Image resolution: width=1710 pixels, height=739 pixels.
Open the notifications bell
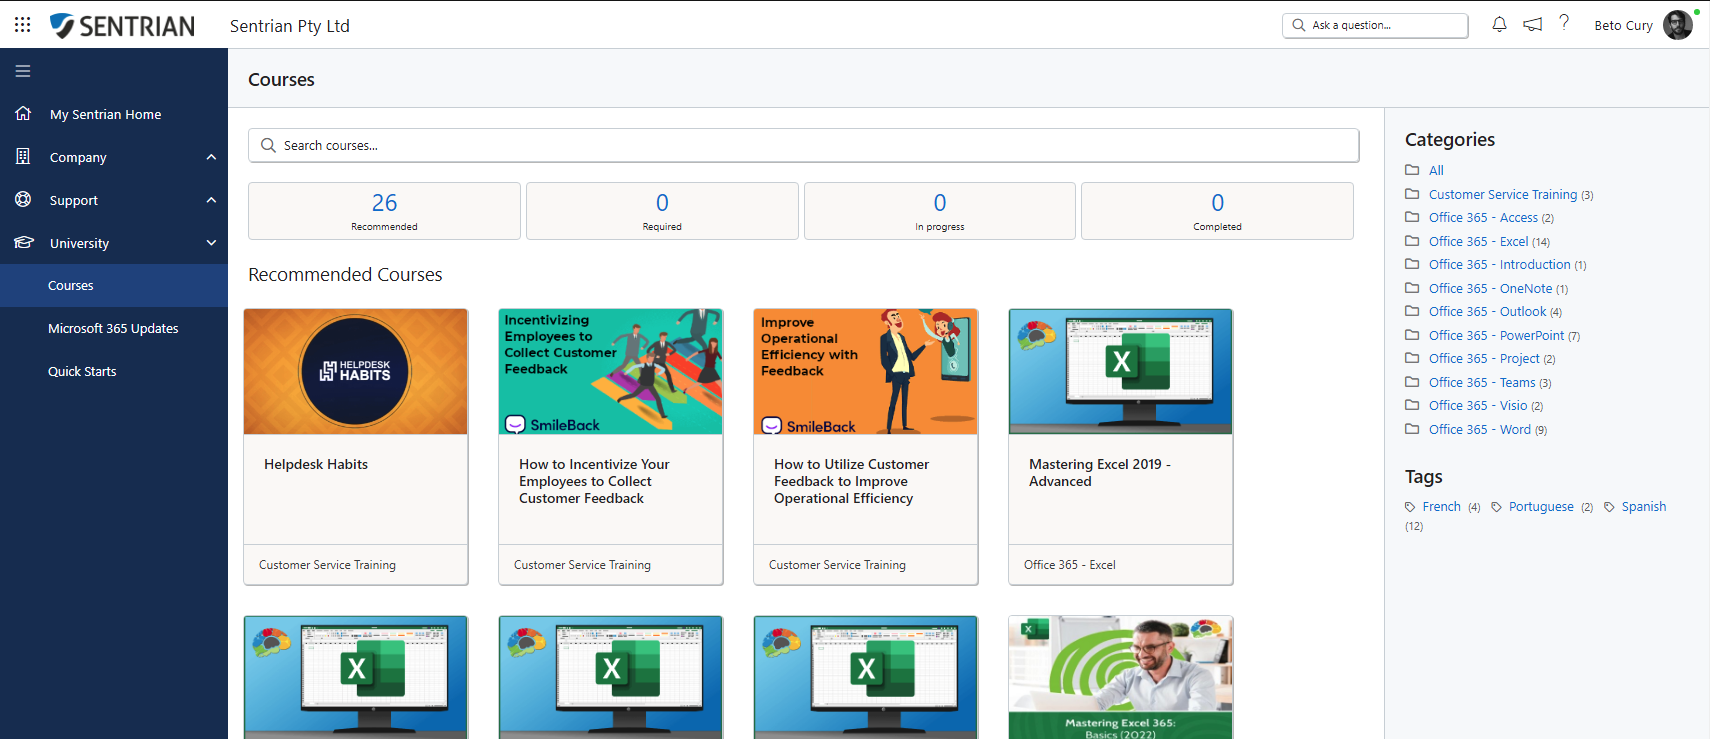pos(1499,25)
